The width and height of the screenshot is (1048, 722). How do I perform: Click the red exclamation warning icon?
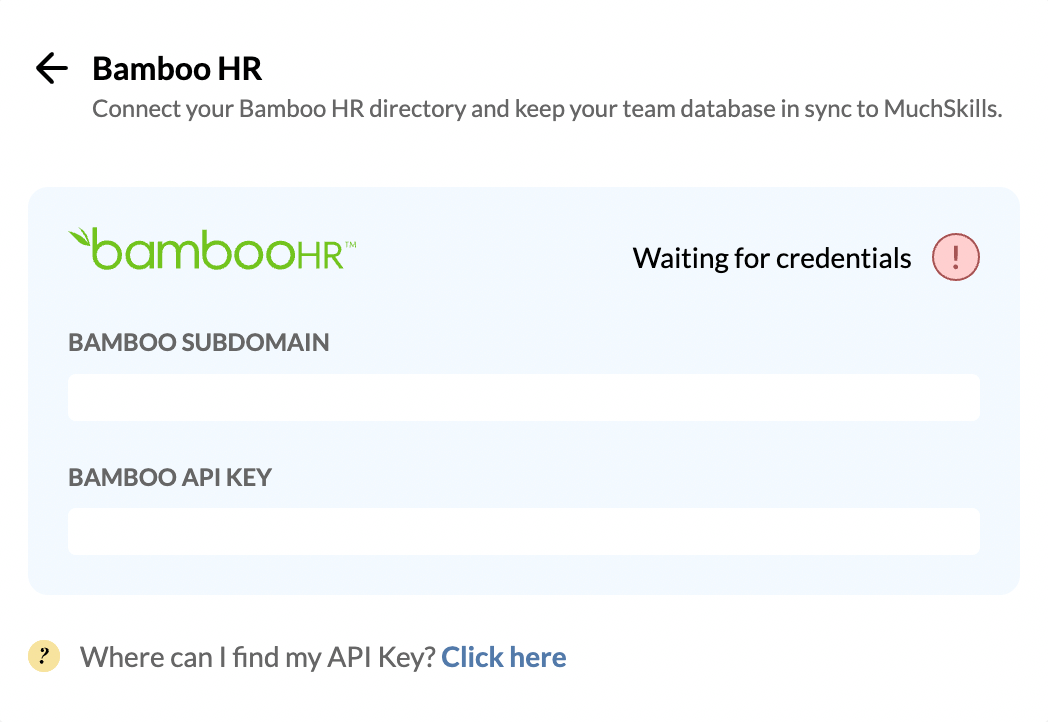point(956,257)
